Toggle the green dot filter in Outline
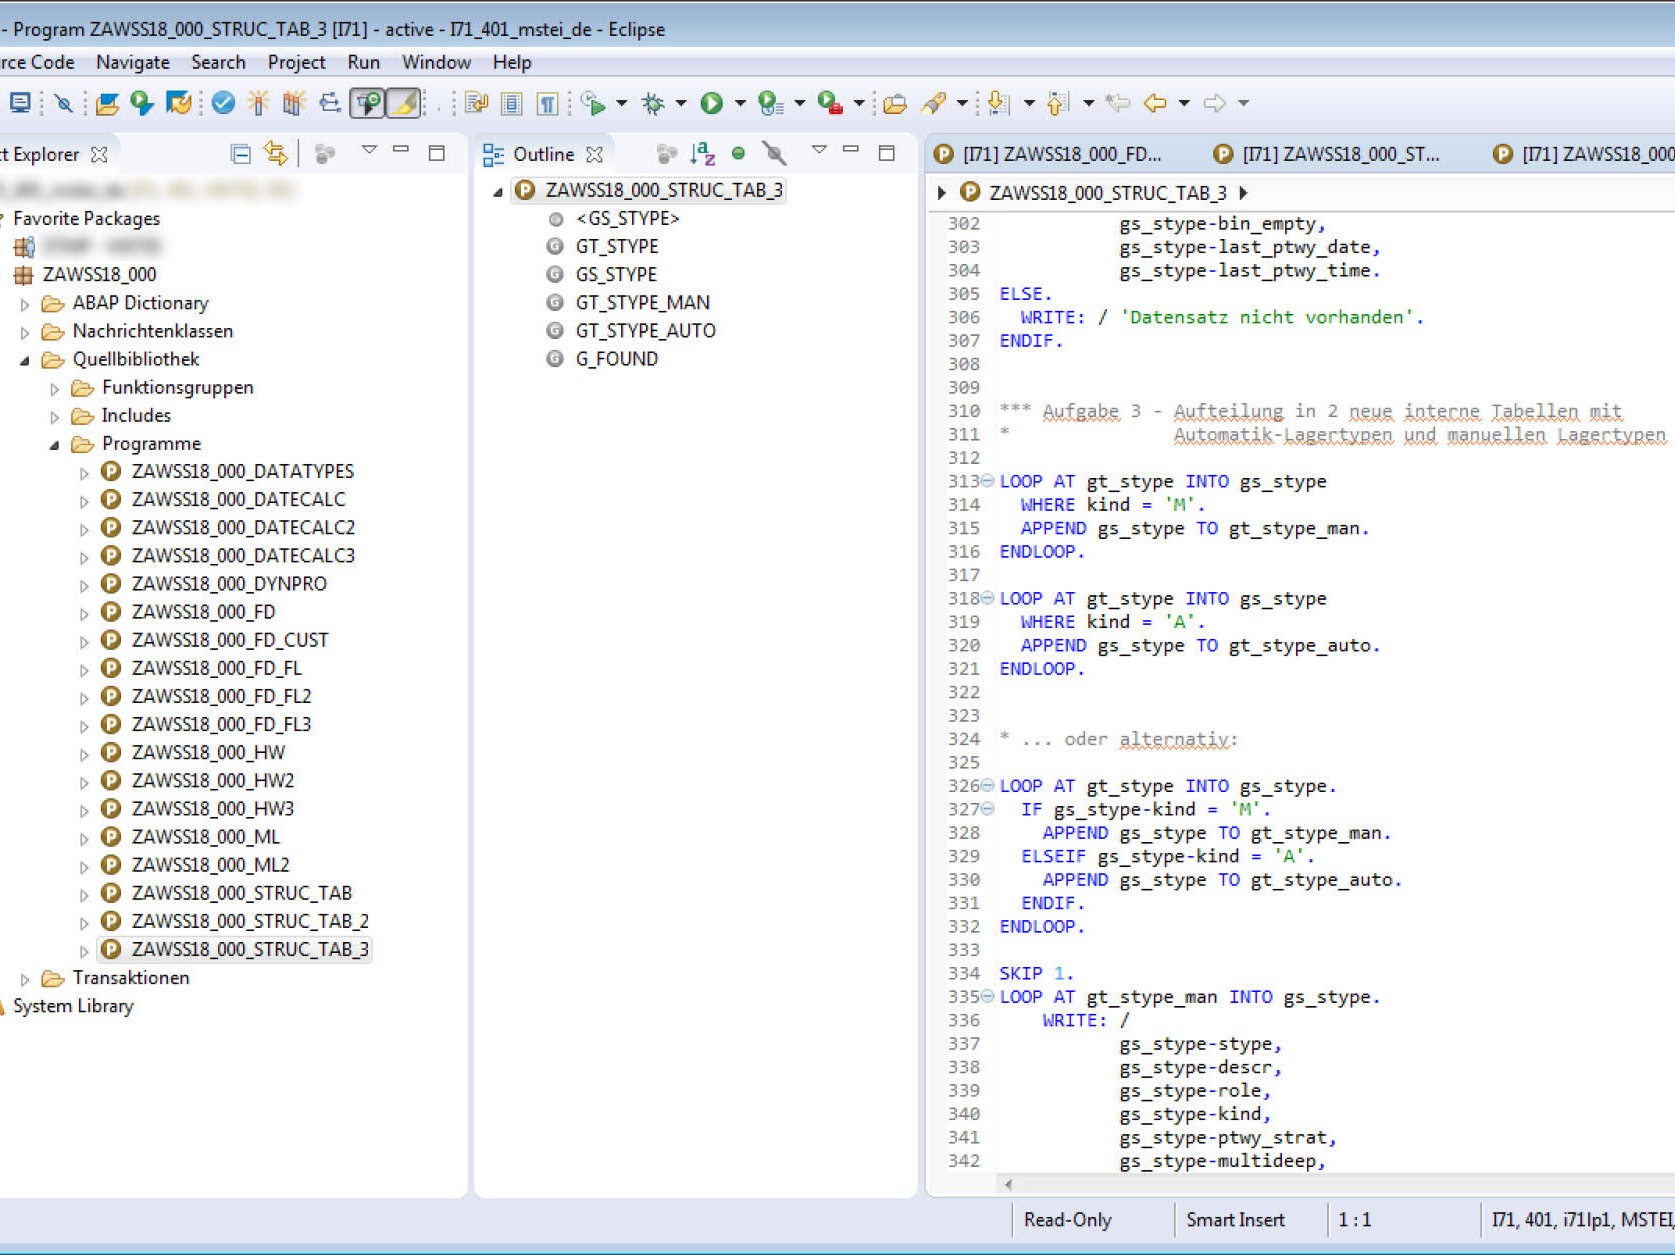This screenshot has height=1255, width=1675. pyautogui.click(x=738, y=154)
